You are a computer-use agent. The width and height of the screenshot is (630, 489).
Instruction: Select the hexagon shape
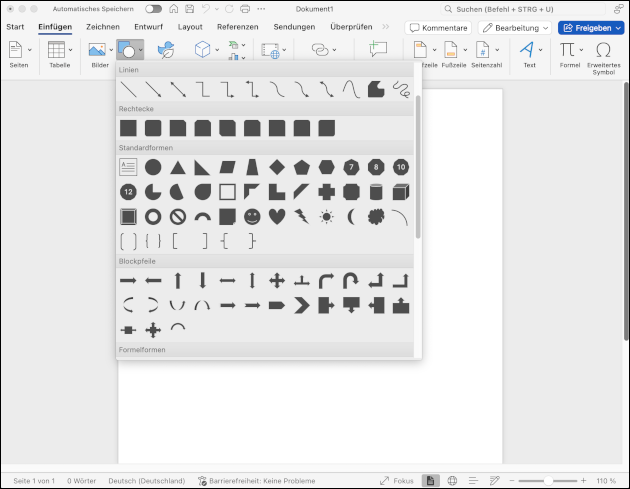pos(327,167)
